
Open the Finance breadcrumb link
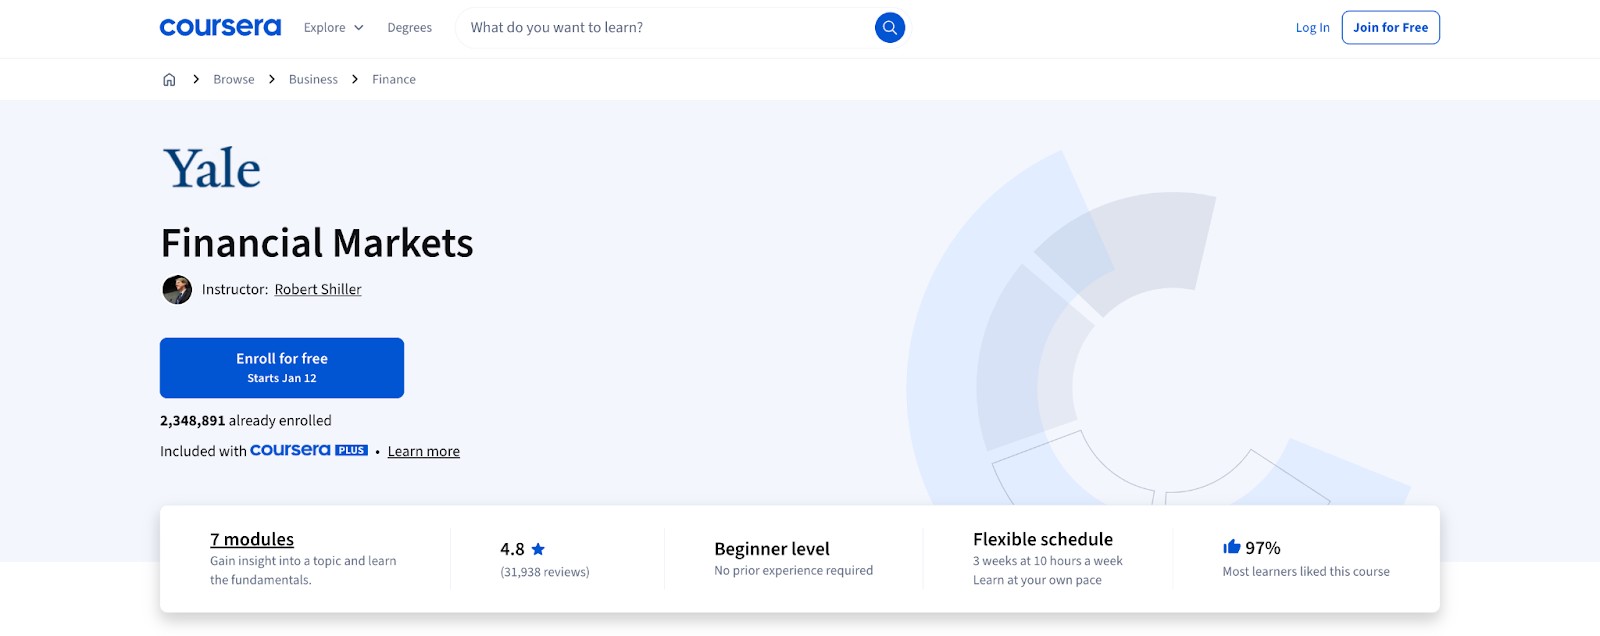[x=394, y=79]
